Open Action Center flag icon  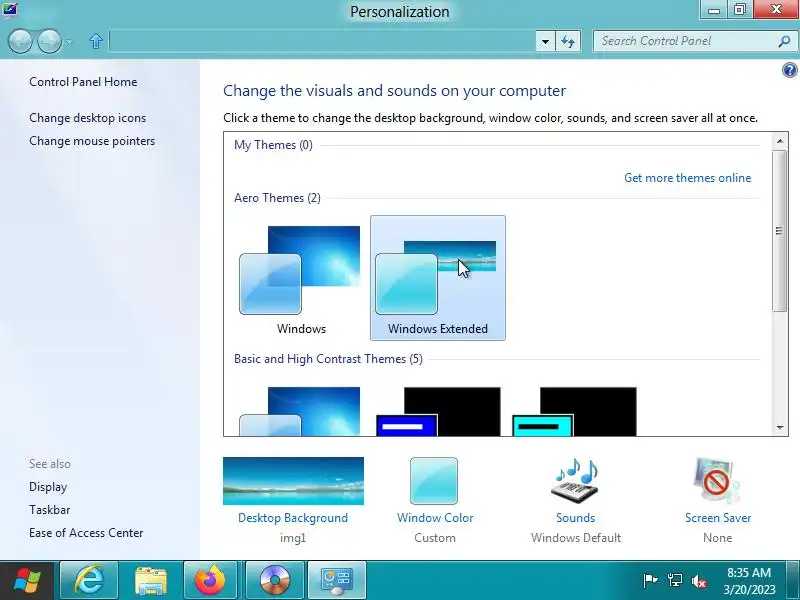(x=650, y=581)
